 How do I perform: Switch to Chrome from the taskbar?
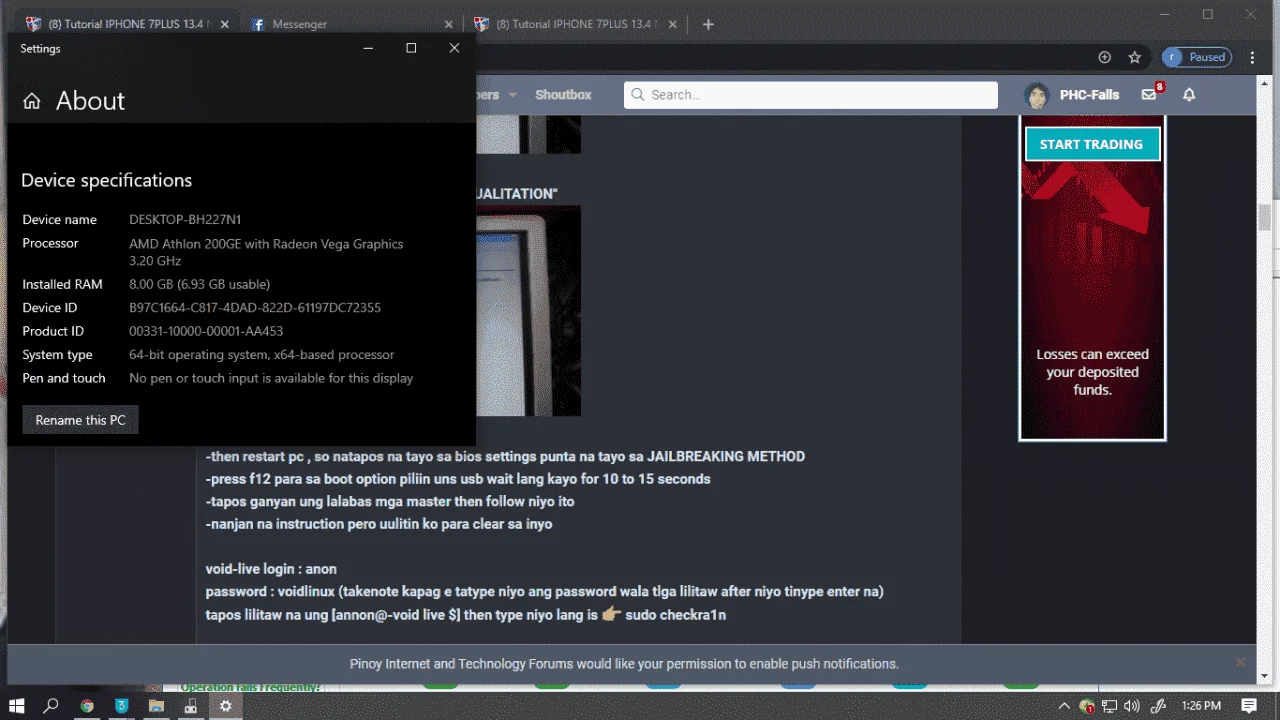tap(87, 706)
